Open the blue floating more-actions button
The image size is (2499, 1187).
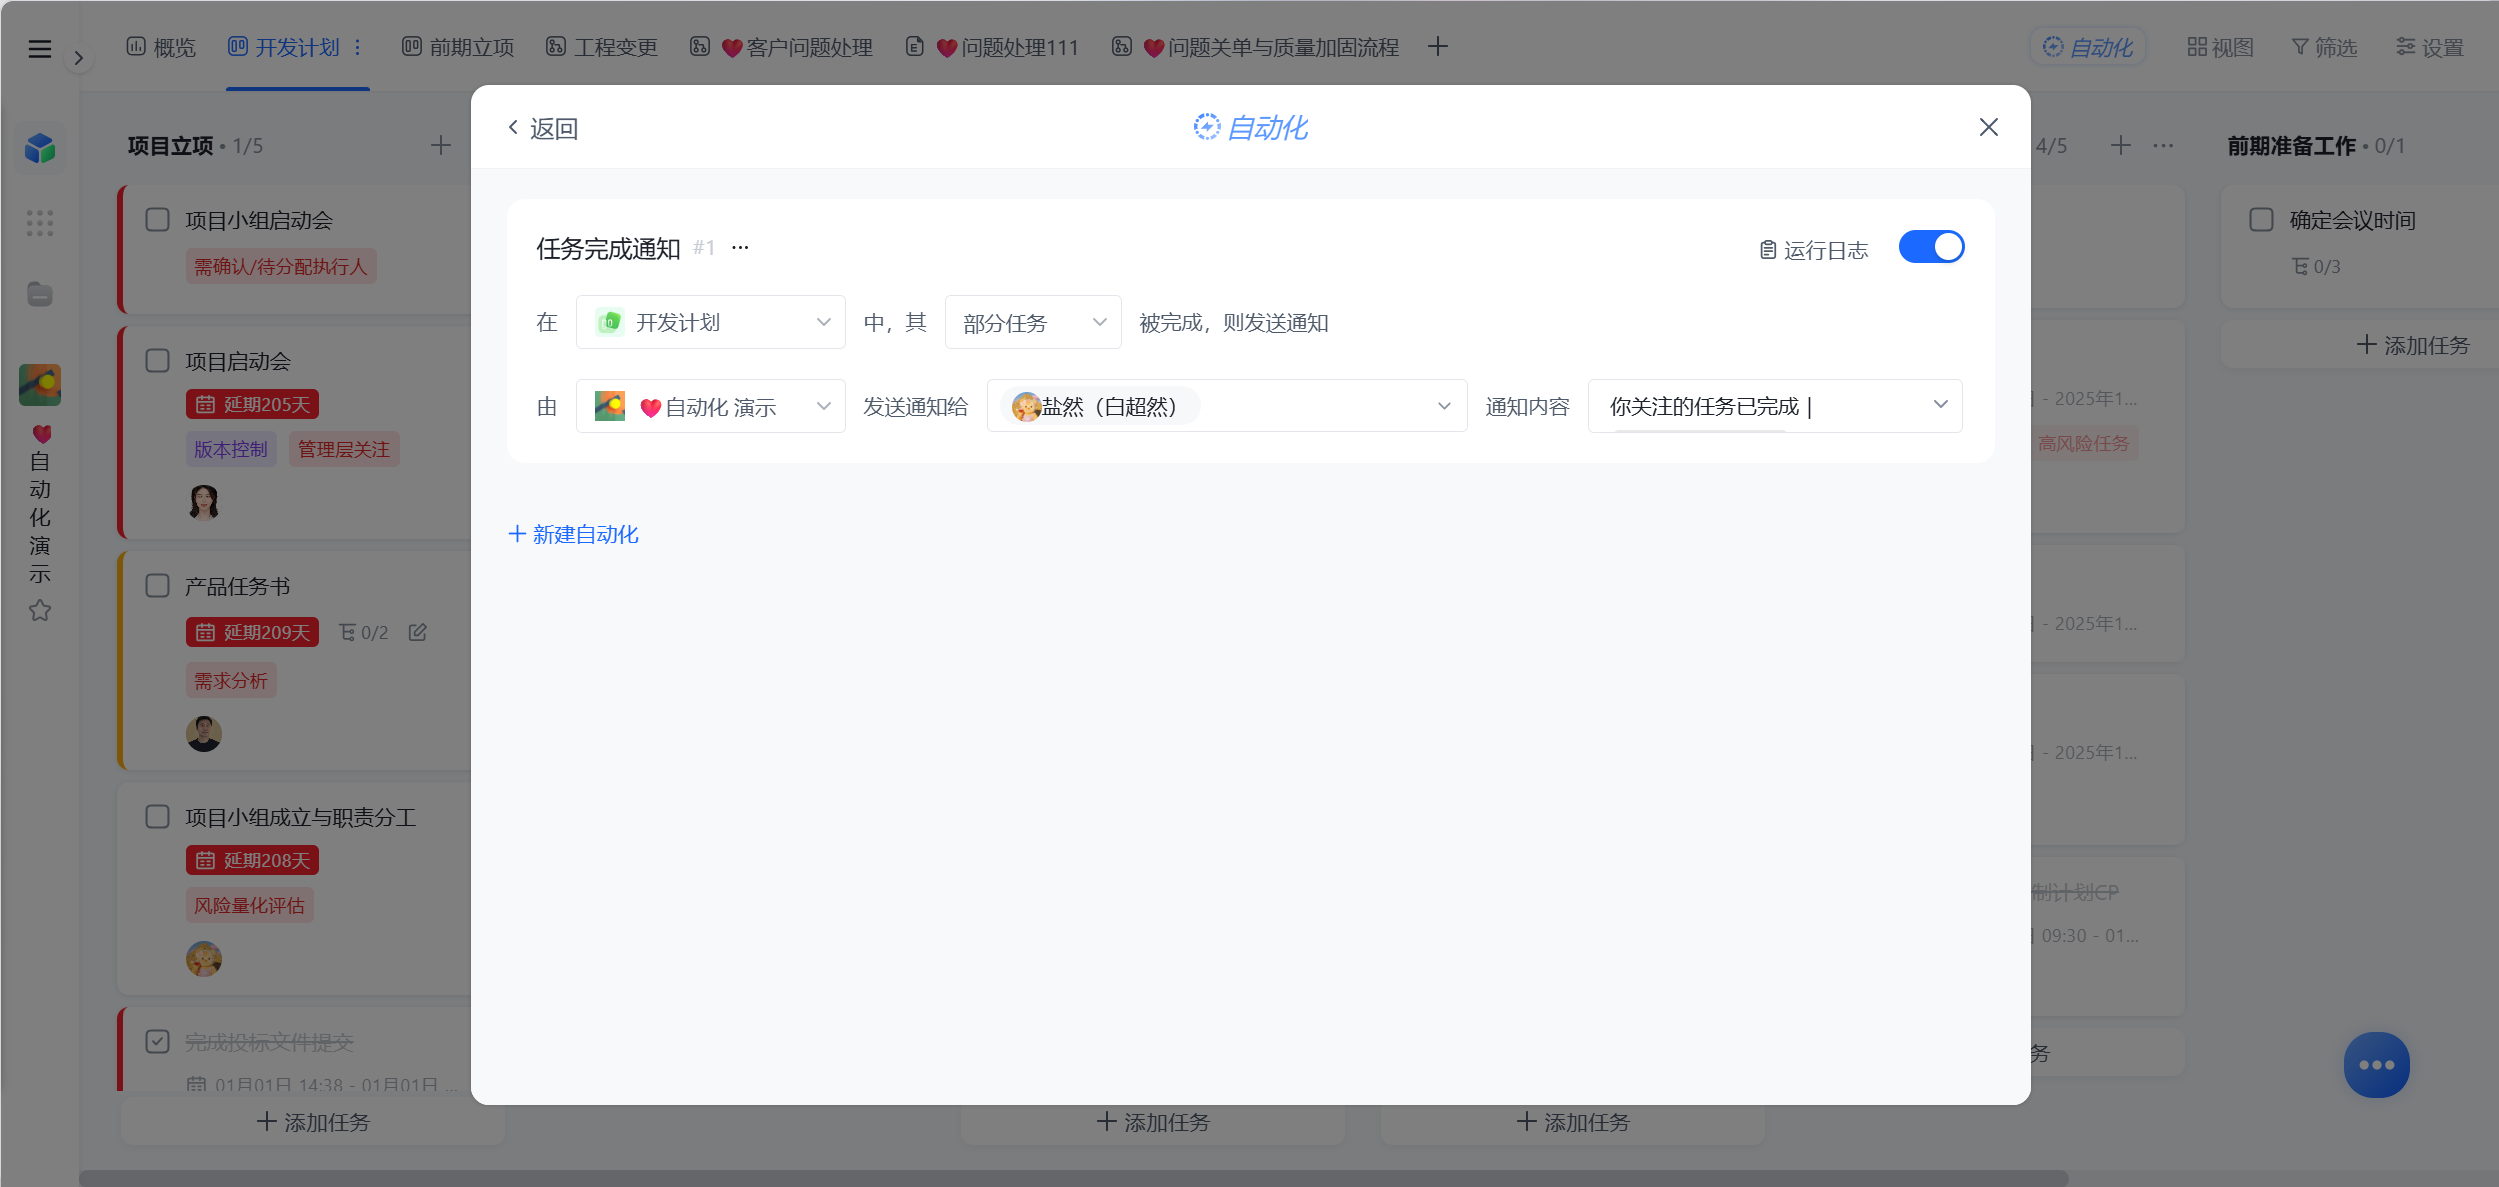click(2376, 1065)
